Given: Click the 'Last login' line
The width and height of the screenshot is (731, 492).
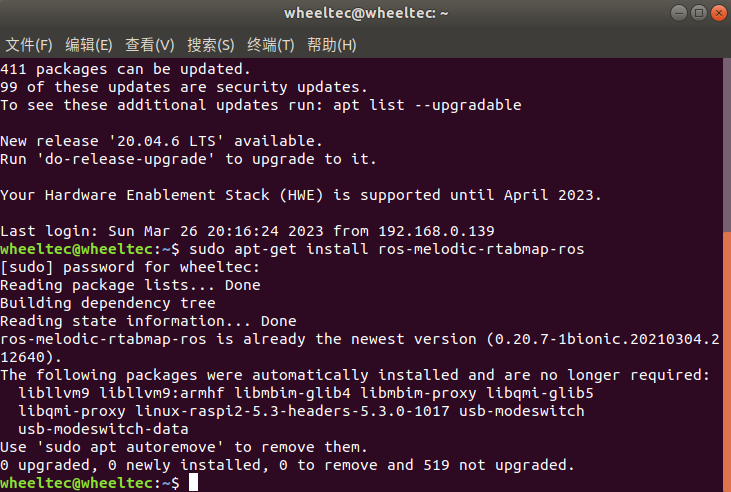Looking at the screenshot, I should pos(247,231).
